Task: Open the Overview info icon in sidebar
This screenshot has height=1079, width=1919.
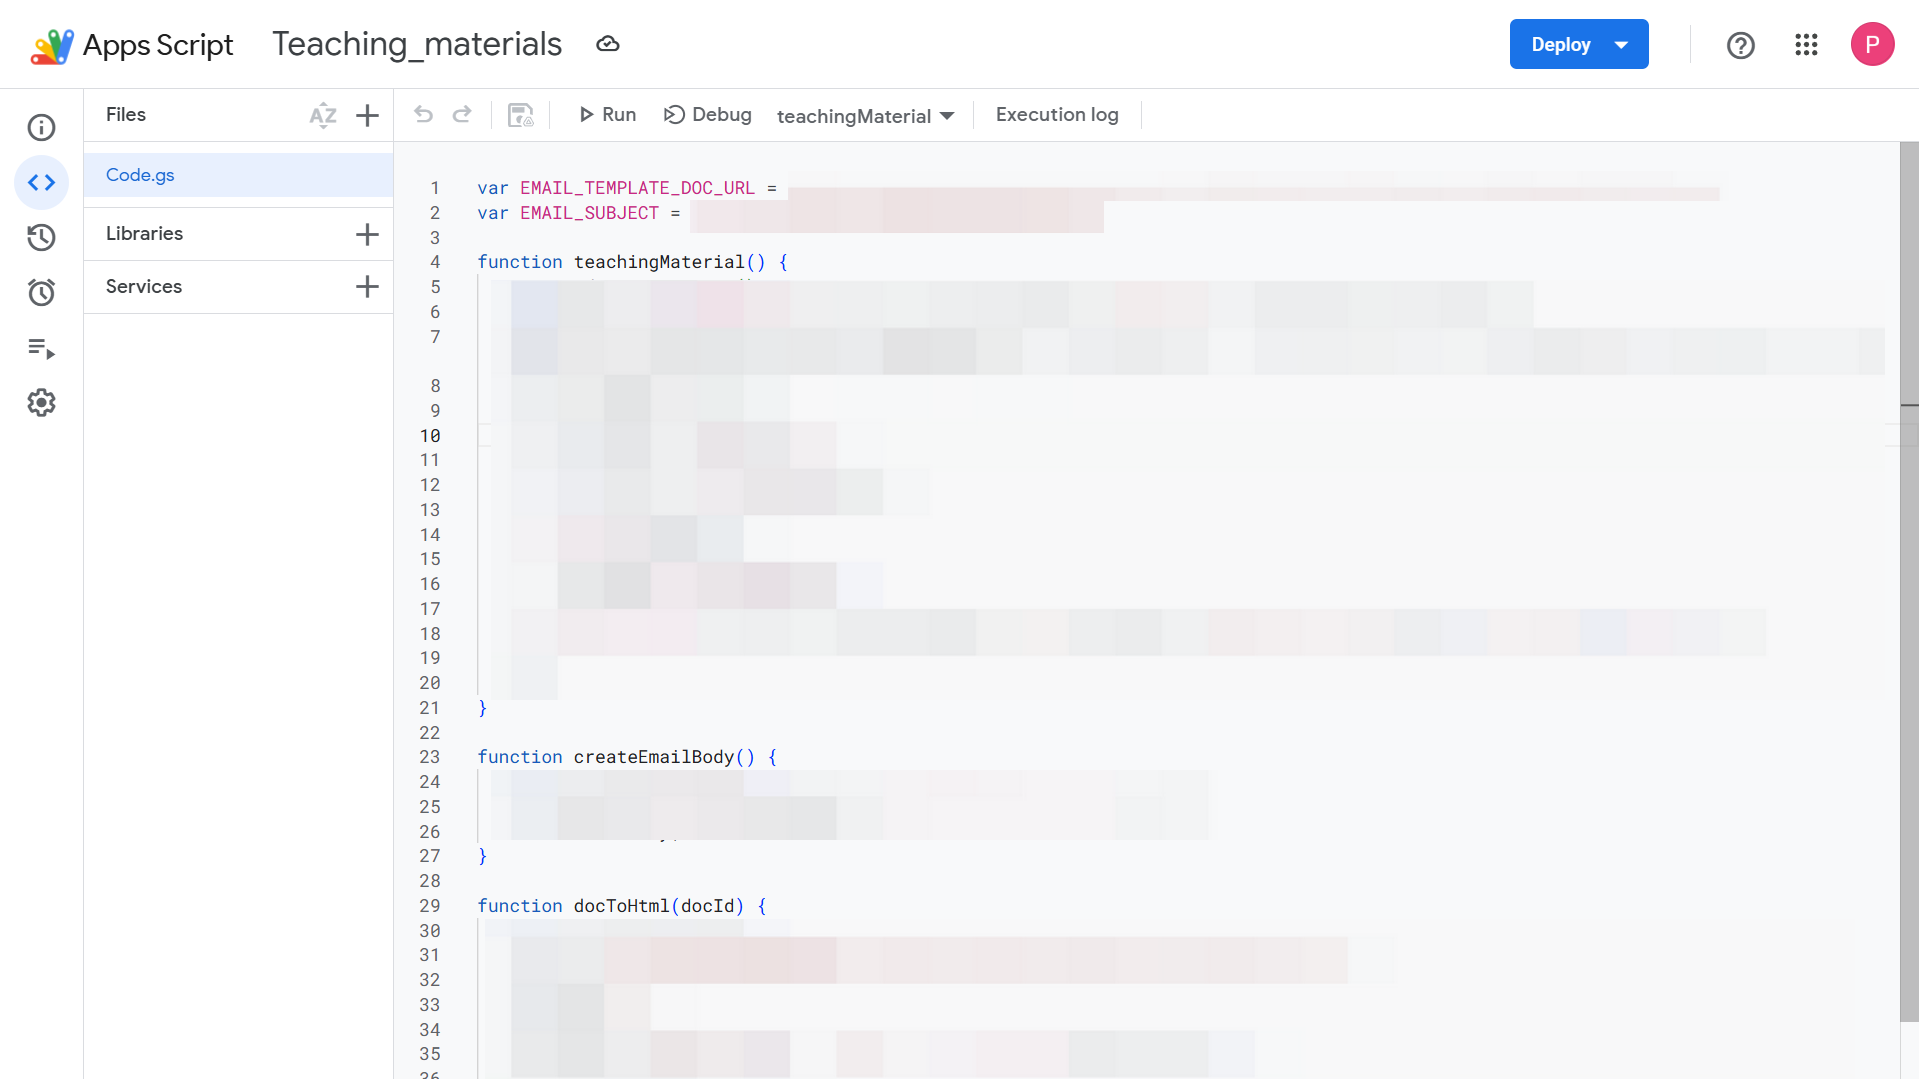Action: [41, 128]
